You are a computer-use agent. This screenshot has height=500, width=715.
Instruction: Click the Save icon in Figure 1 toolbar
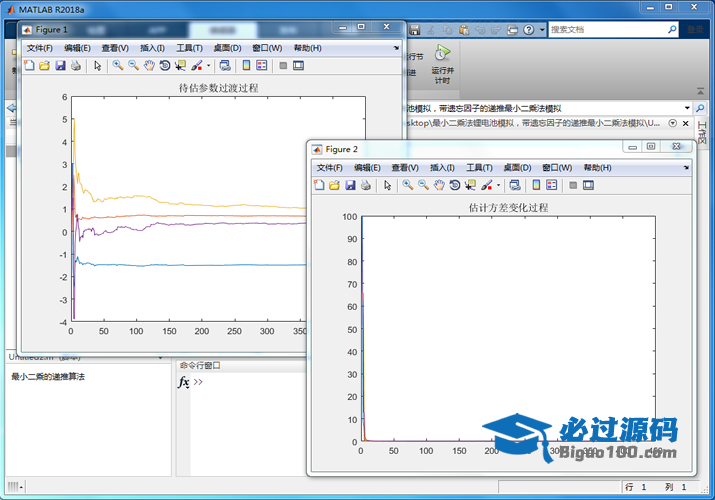coord(60,66)
